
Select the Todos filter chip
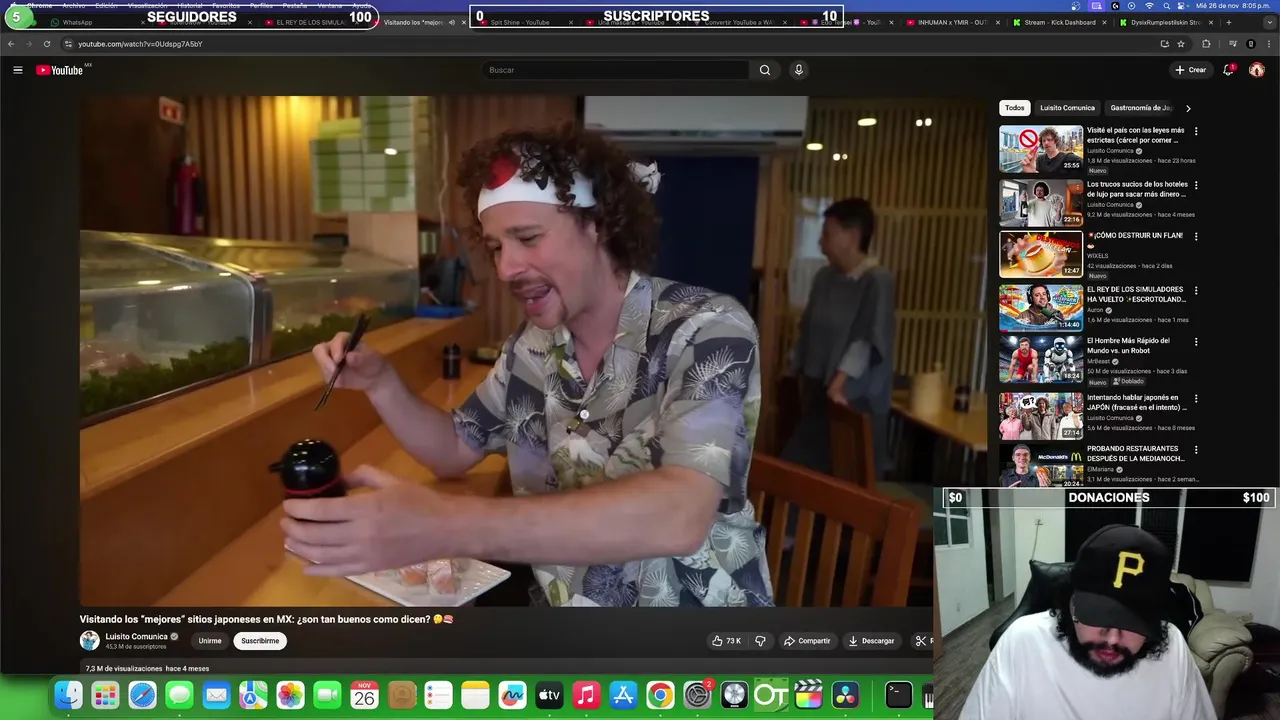click(x=1015, y=108)
